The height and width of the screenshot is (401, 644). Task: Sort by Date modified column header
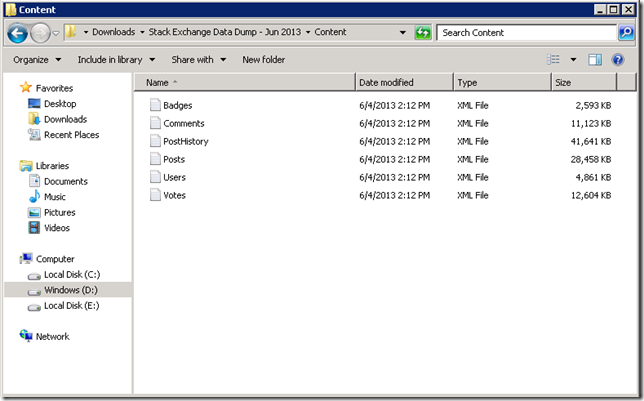[x=386, y=82]
